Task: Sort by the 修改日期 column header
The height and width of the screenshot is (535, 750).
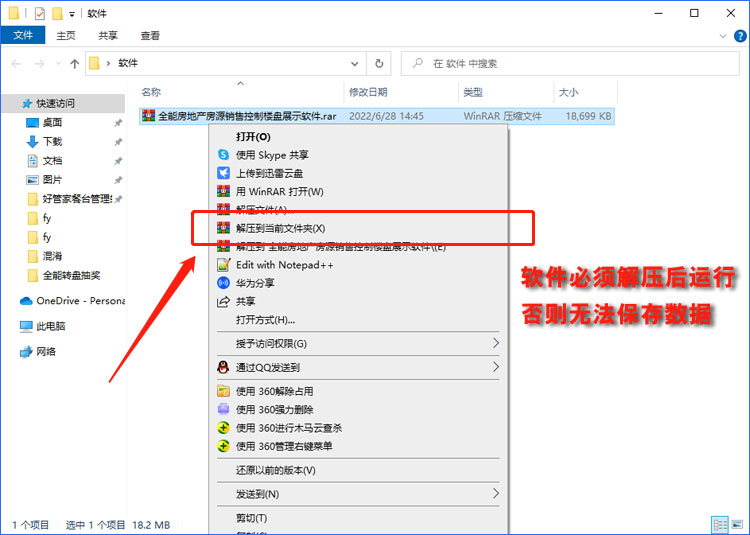Action: (367, 92)
